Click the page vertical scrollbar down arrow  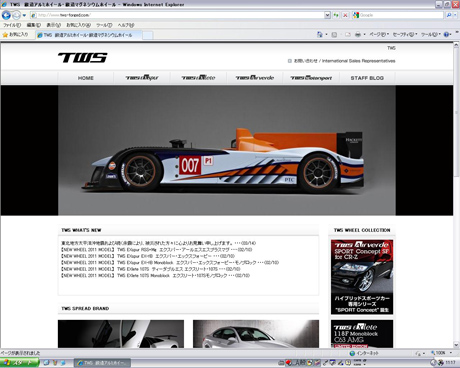click(456, 345)
